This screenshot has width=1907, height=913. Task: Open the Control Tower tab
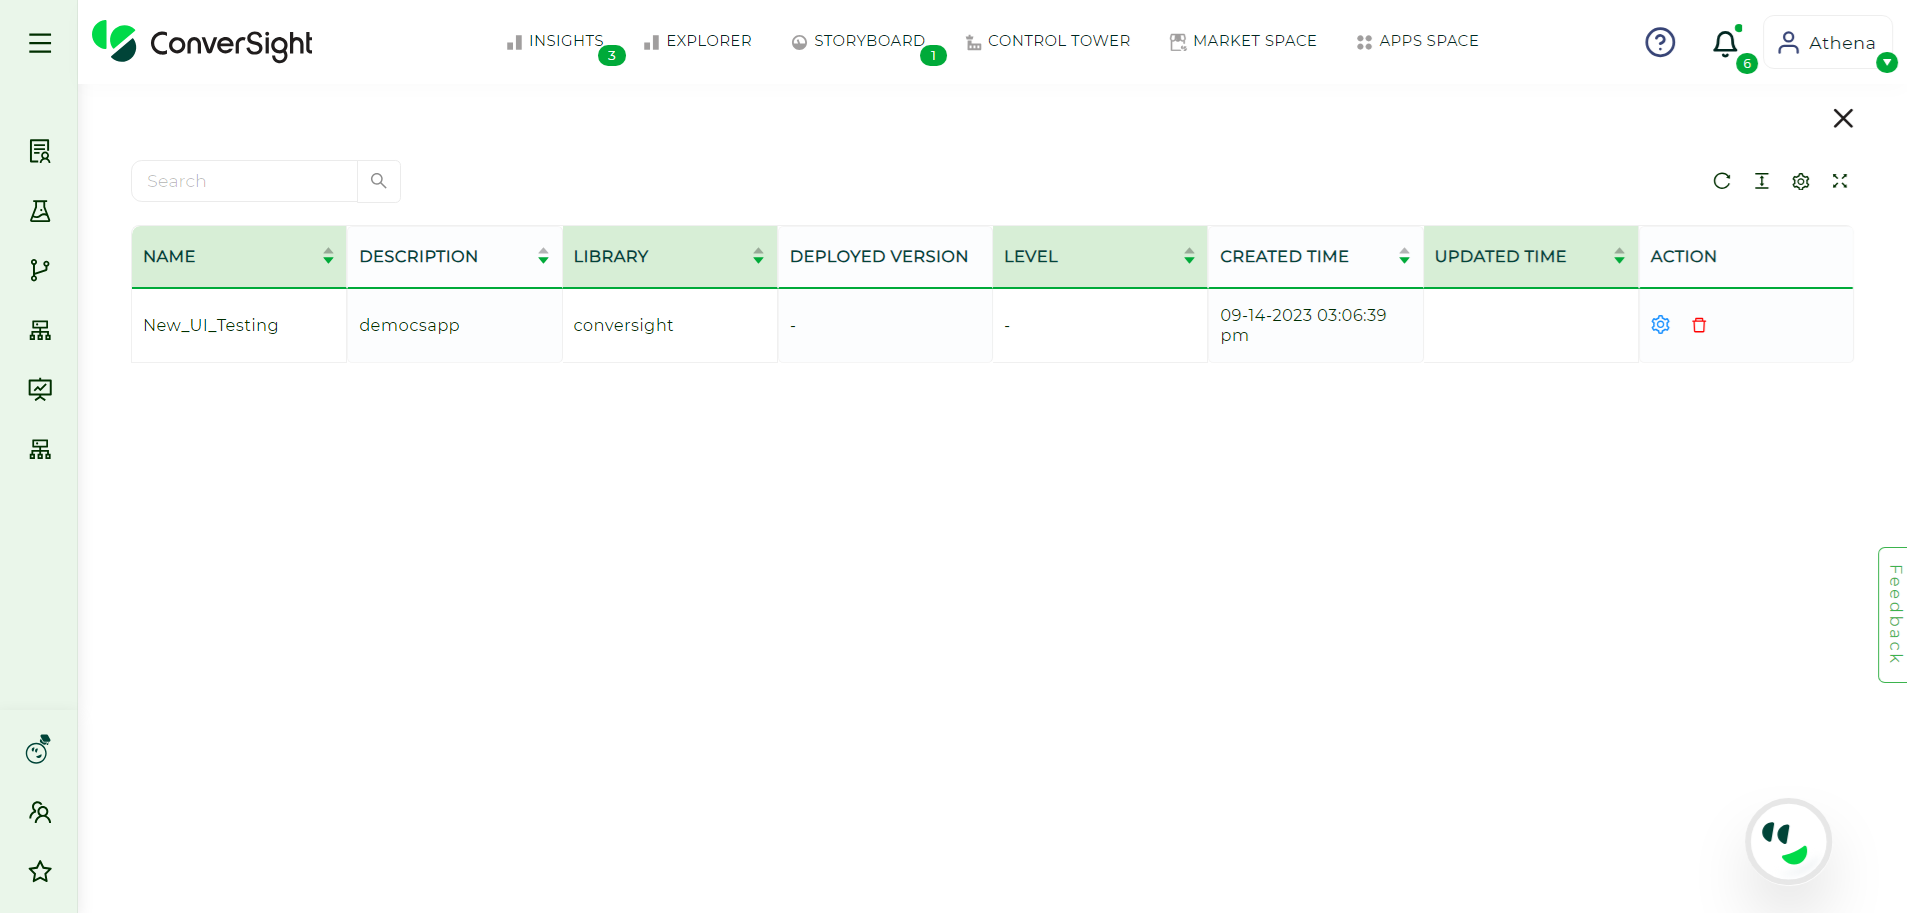pos(1048,41)
